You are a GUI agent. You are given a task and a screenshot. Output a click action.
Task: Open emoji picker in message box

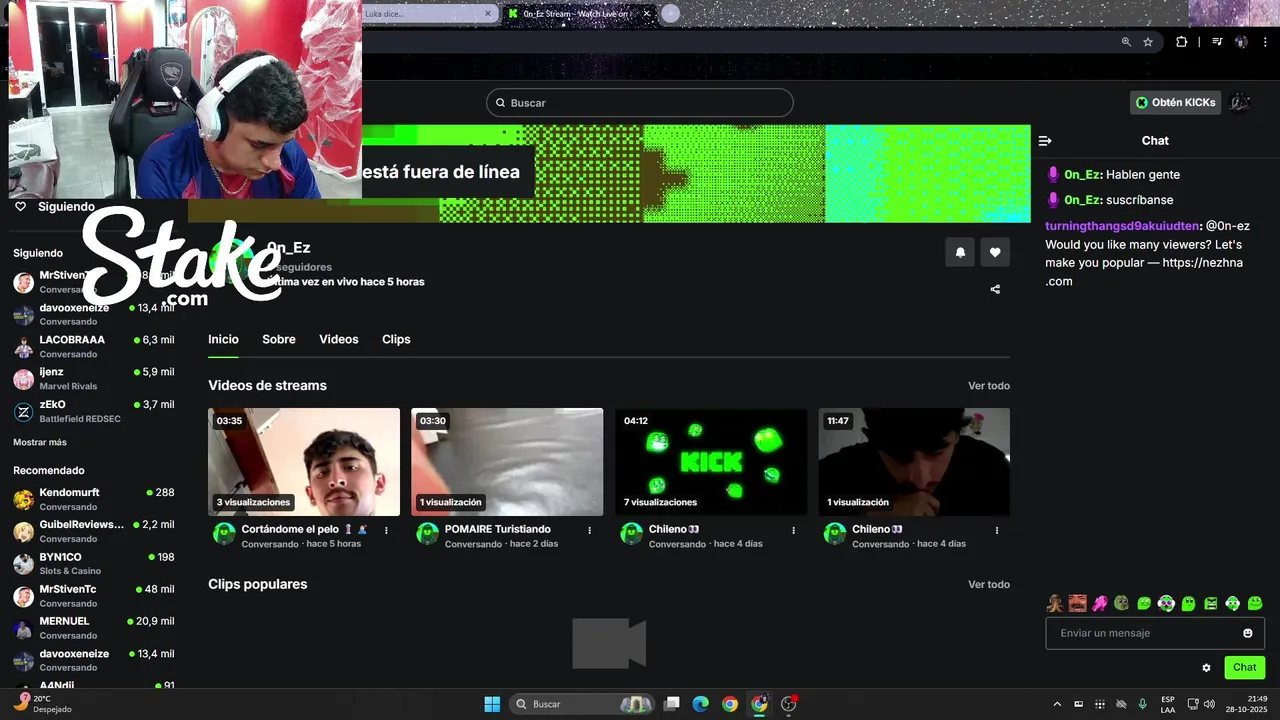click(1247, 633)
